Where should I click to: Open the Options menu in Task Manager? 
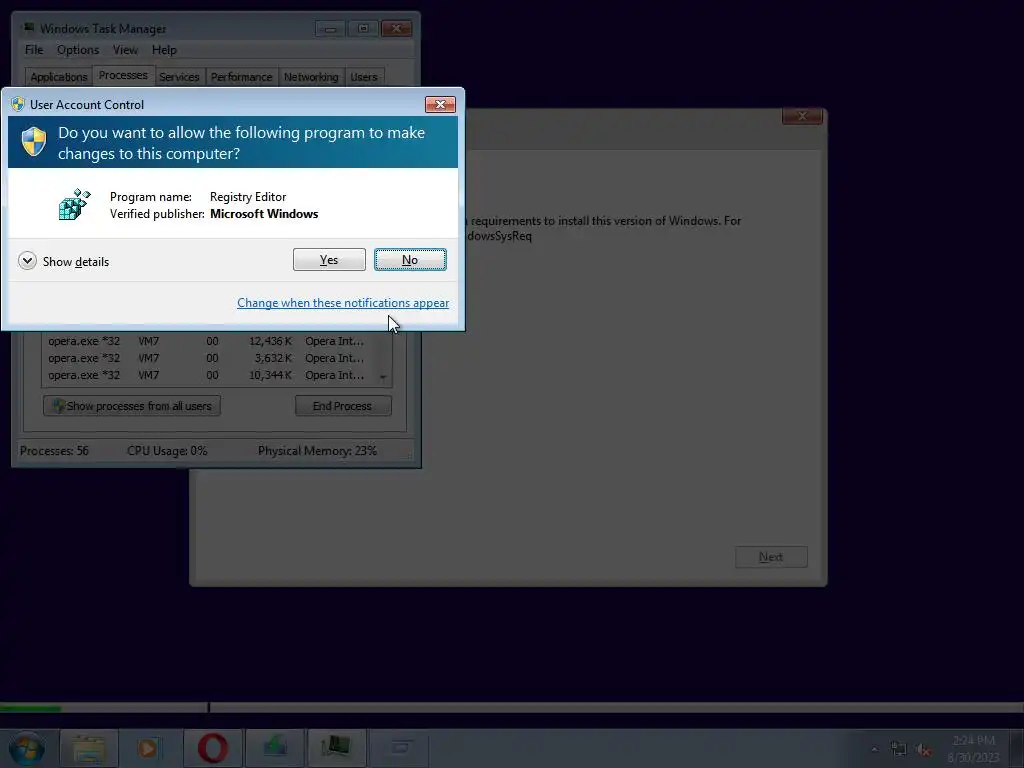(x=78, y=50)
